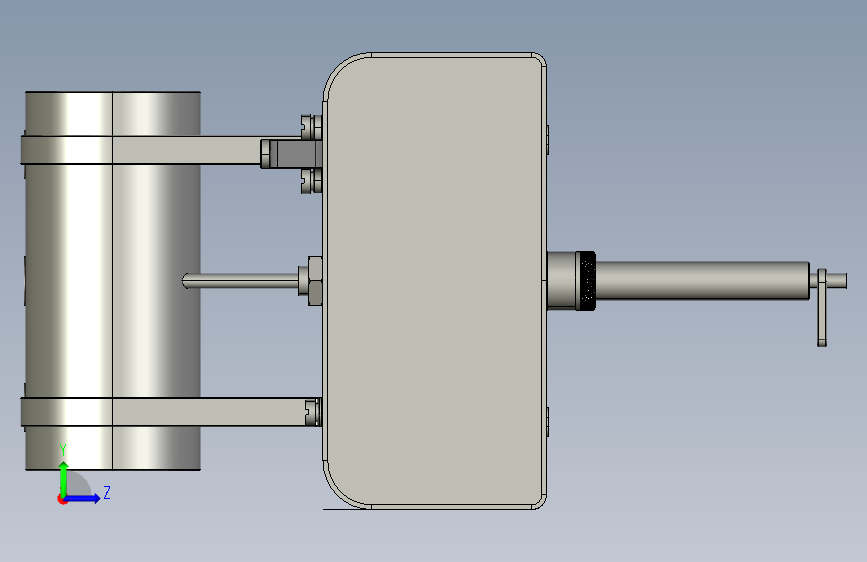Image resolution: width=867 pixels, height=562 pixels.
Task: Select the large rounded rectangular housing
Action: coord(435,281)
